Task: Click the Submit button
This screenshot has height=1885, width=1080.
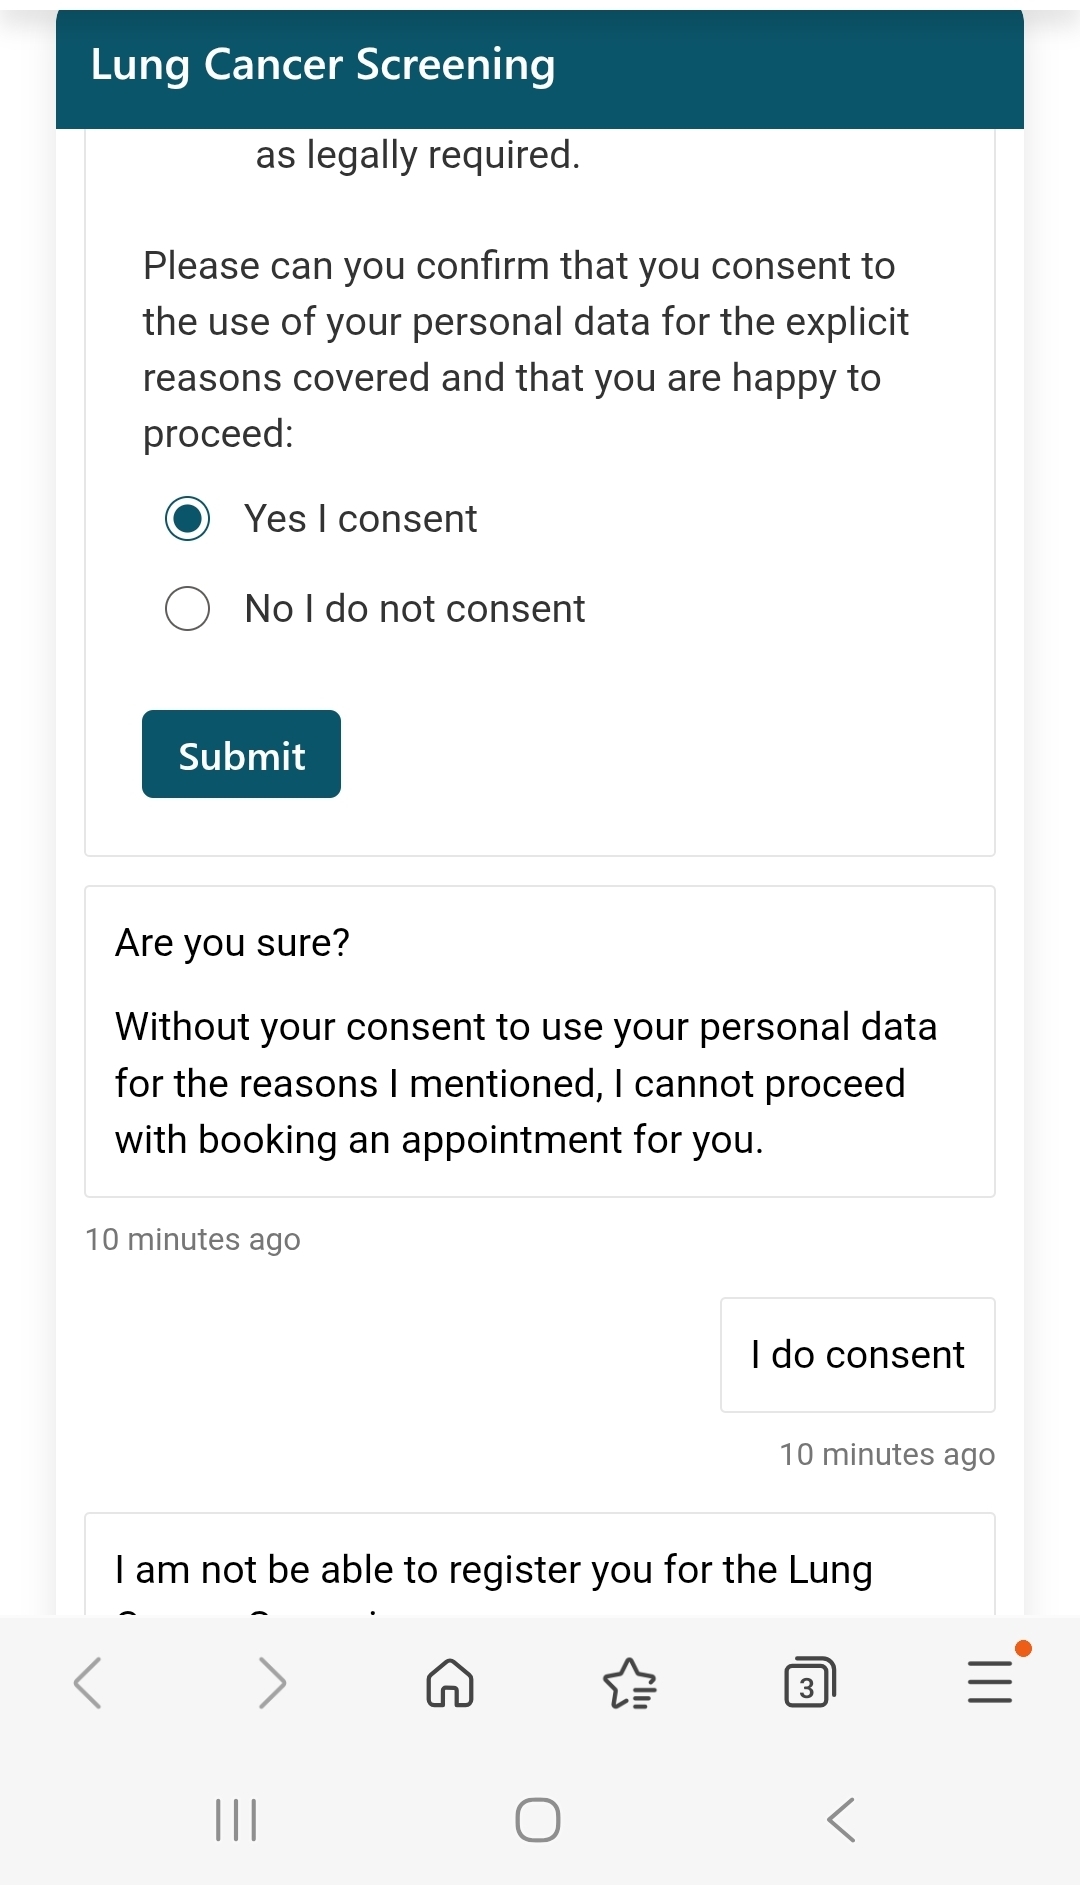Action: [241, 755]
